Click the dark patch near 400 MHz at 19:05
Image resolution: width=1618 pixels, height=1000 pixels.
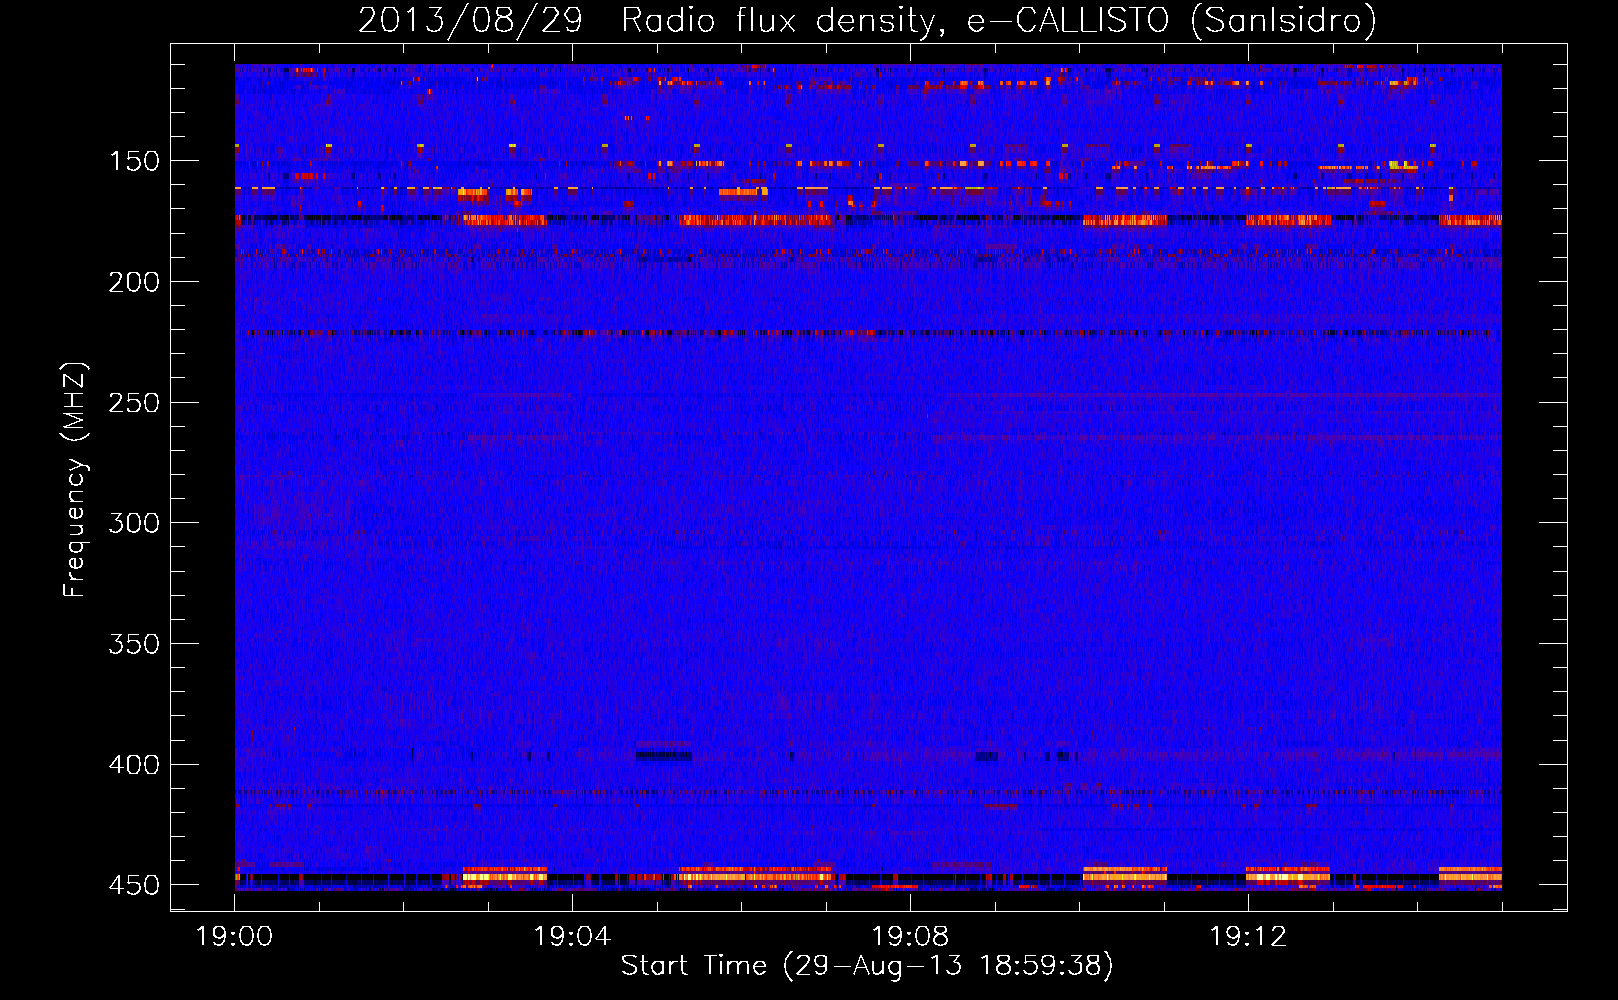663,756
